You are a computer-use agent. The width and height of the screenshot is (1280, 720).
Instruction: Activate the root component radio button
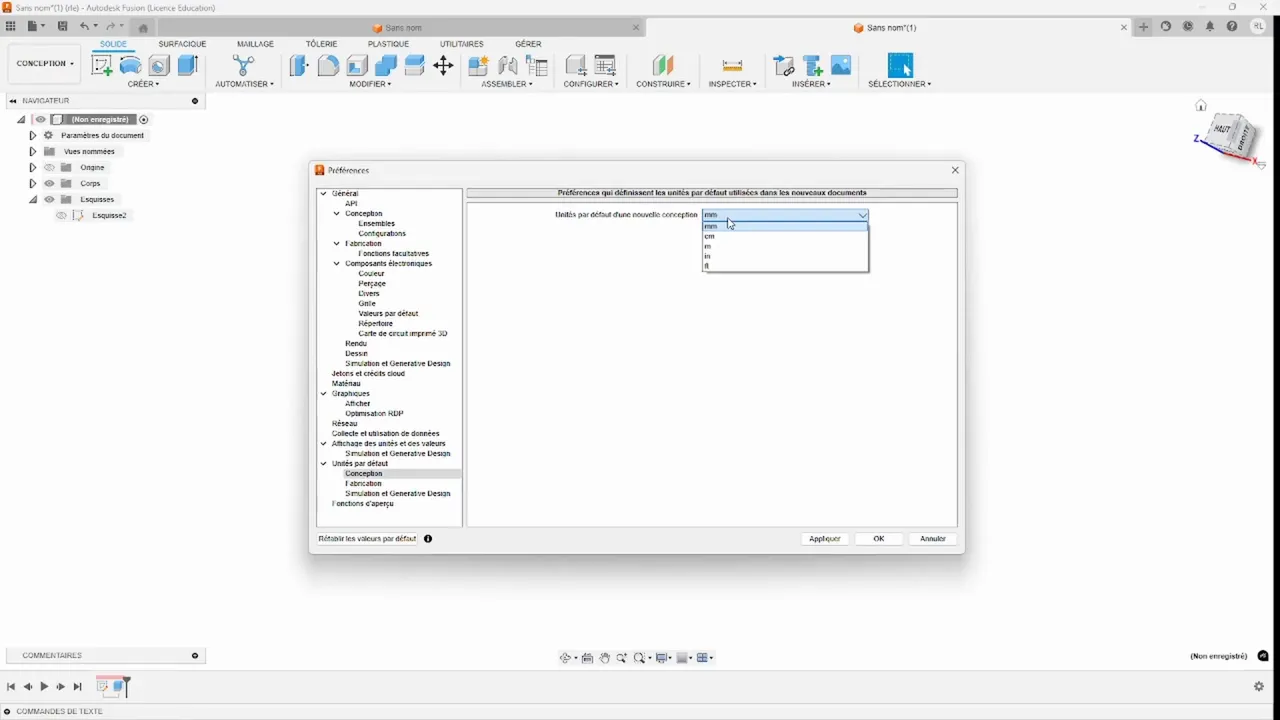144,120
